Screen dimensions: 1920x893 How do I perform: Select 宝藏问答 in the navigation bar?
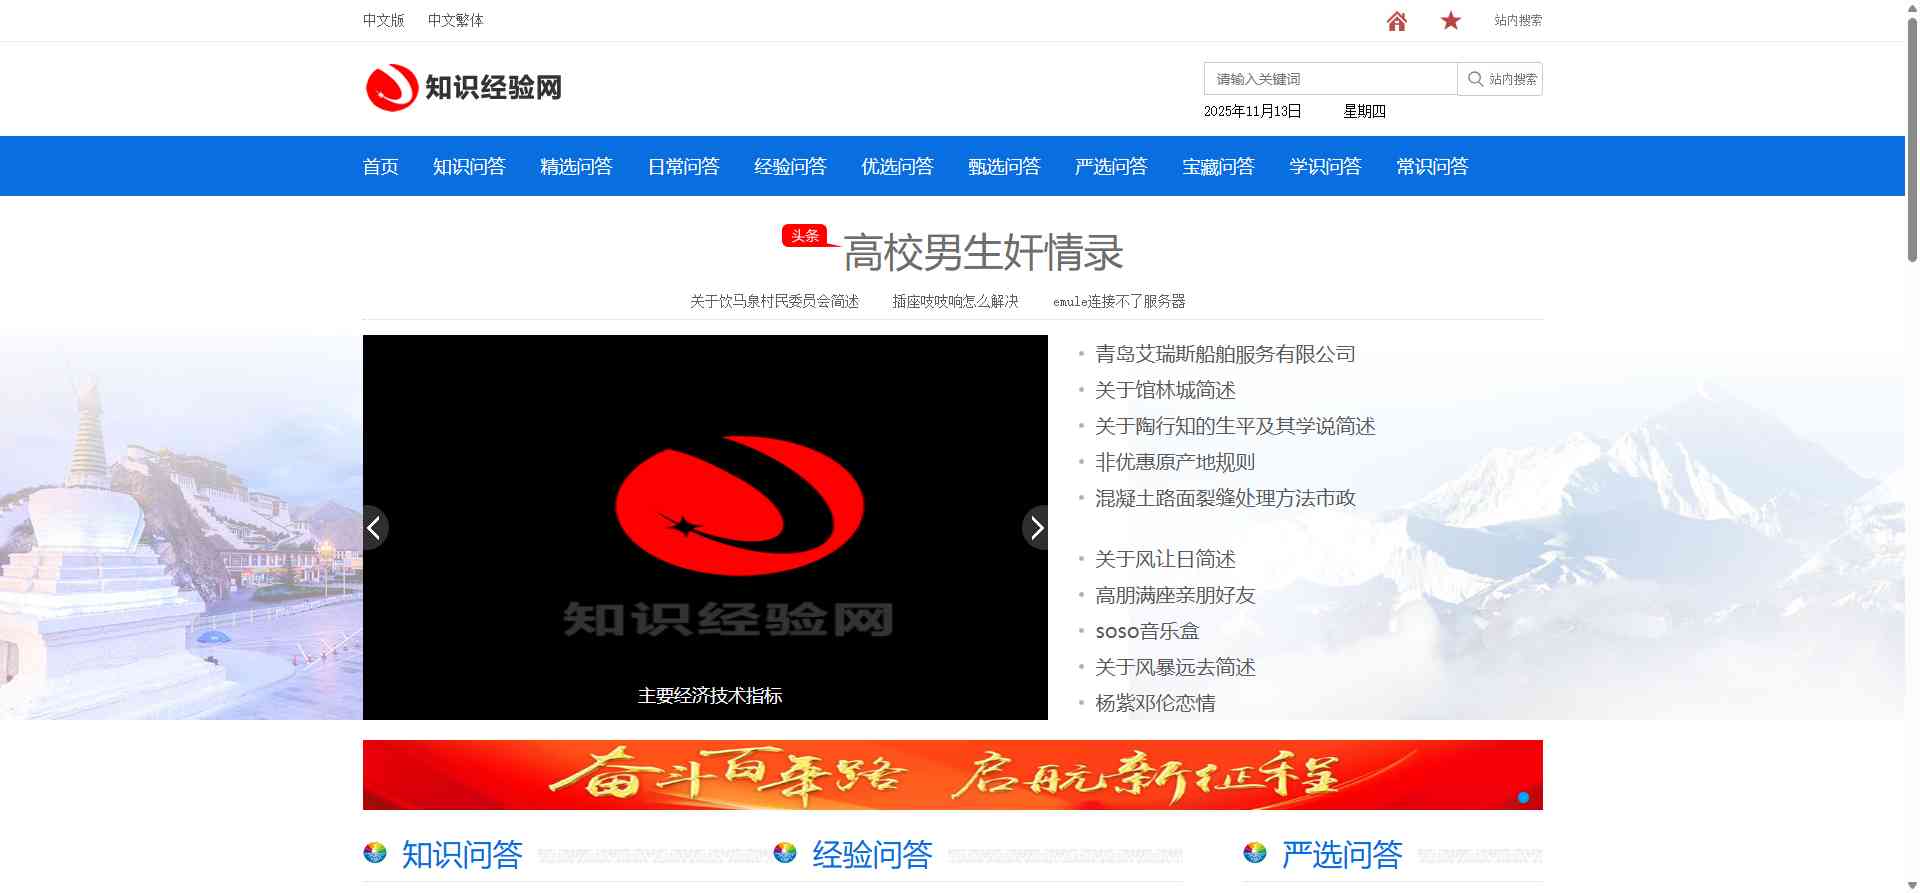[x=1218, y=166]
